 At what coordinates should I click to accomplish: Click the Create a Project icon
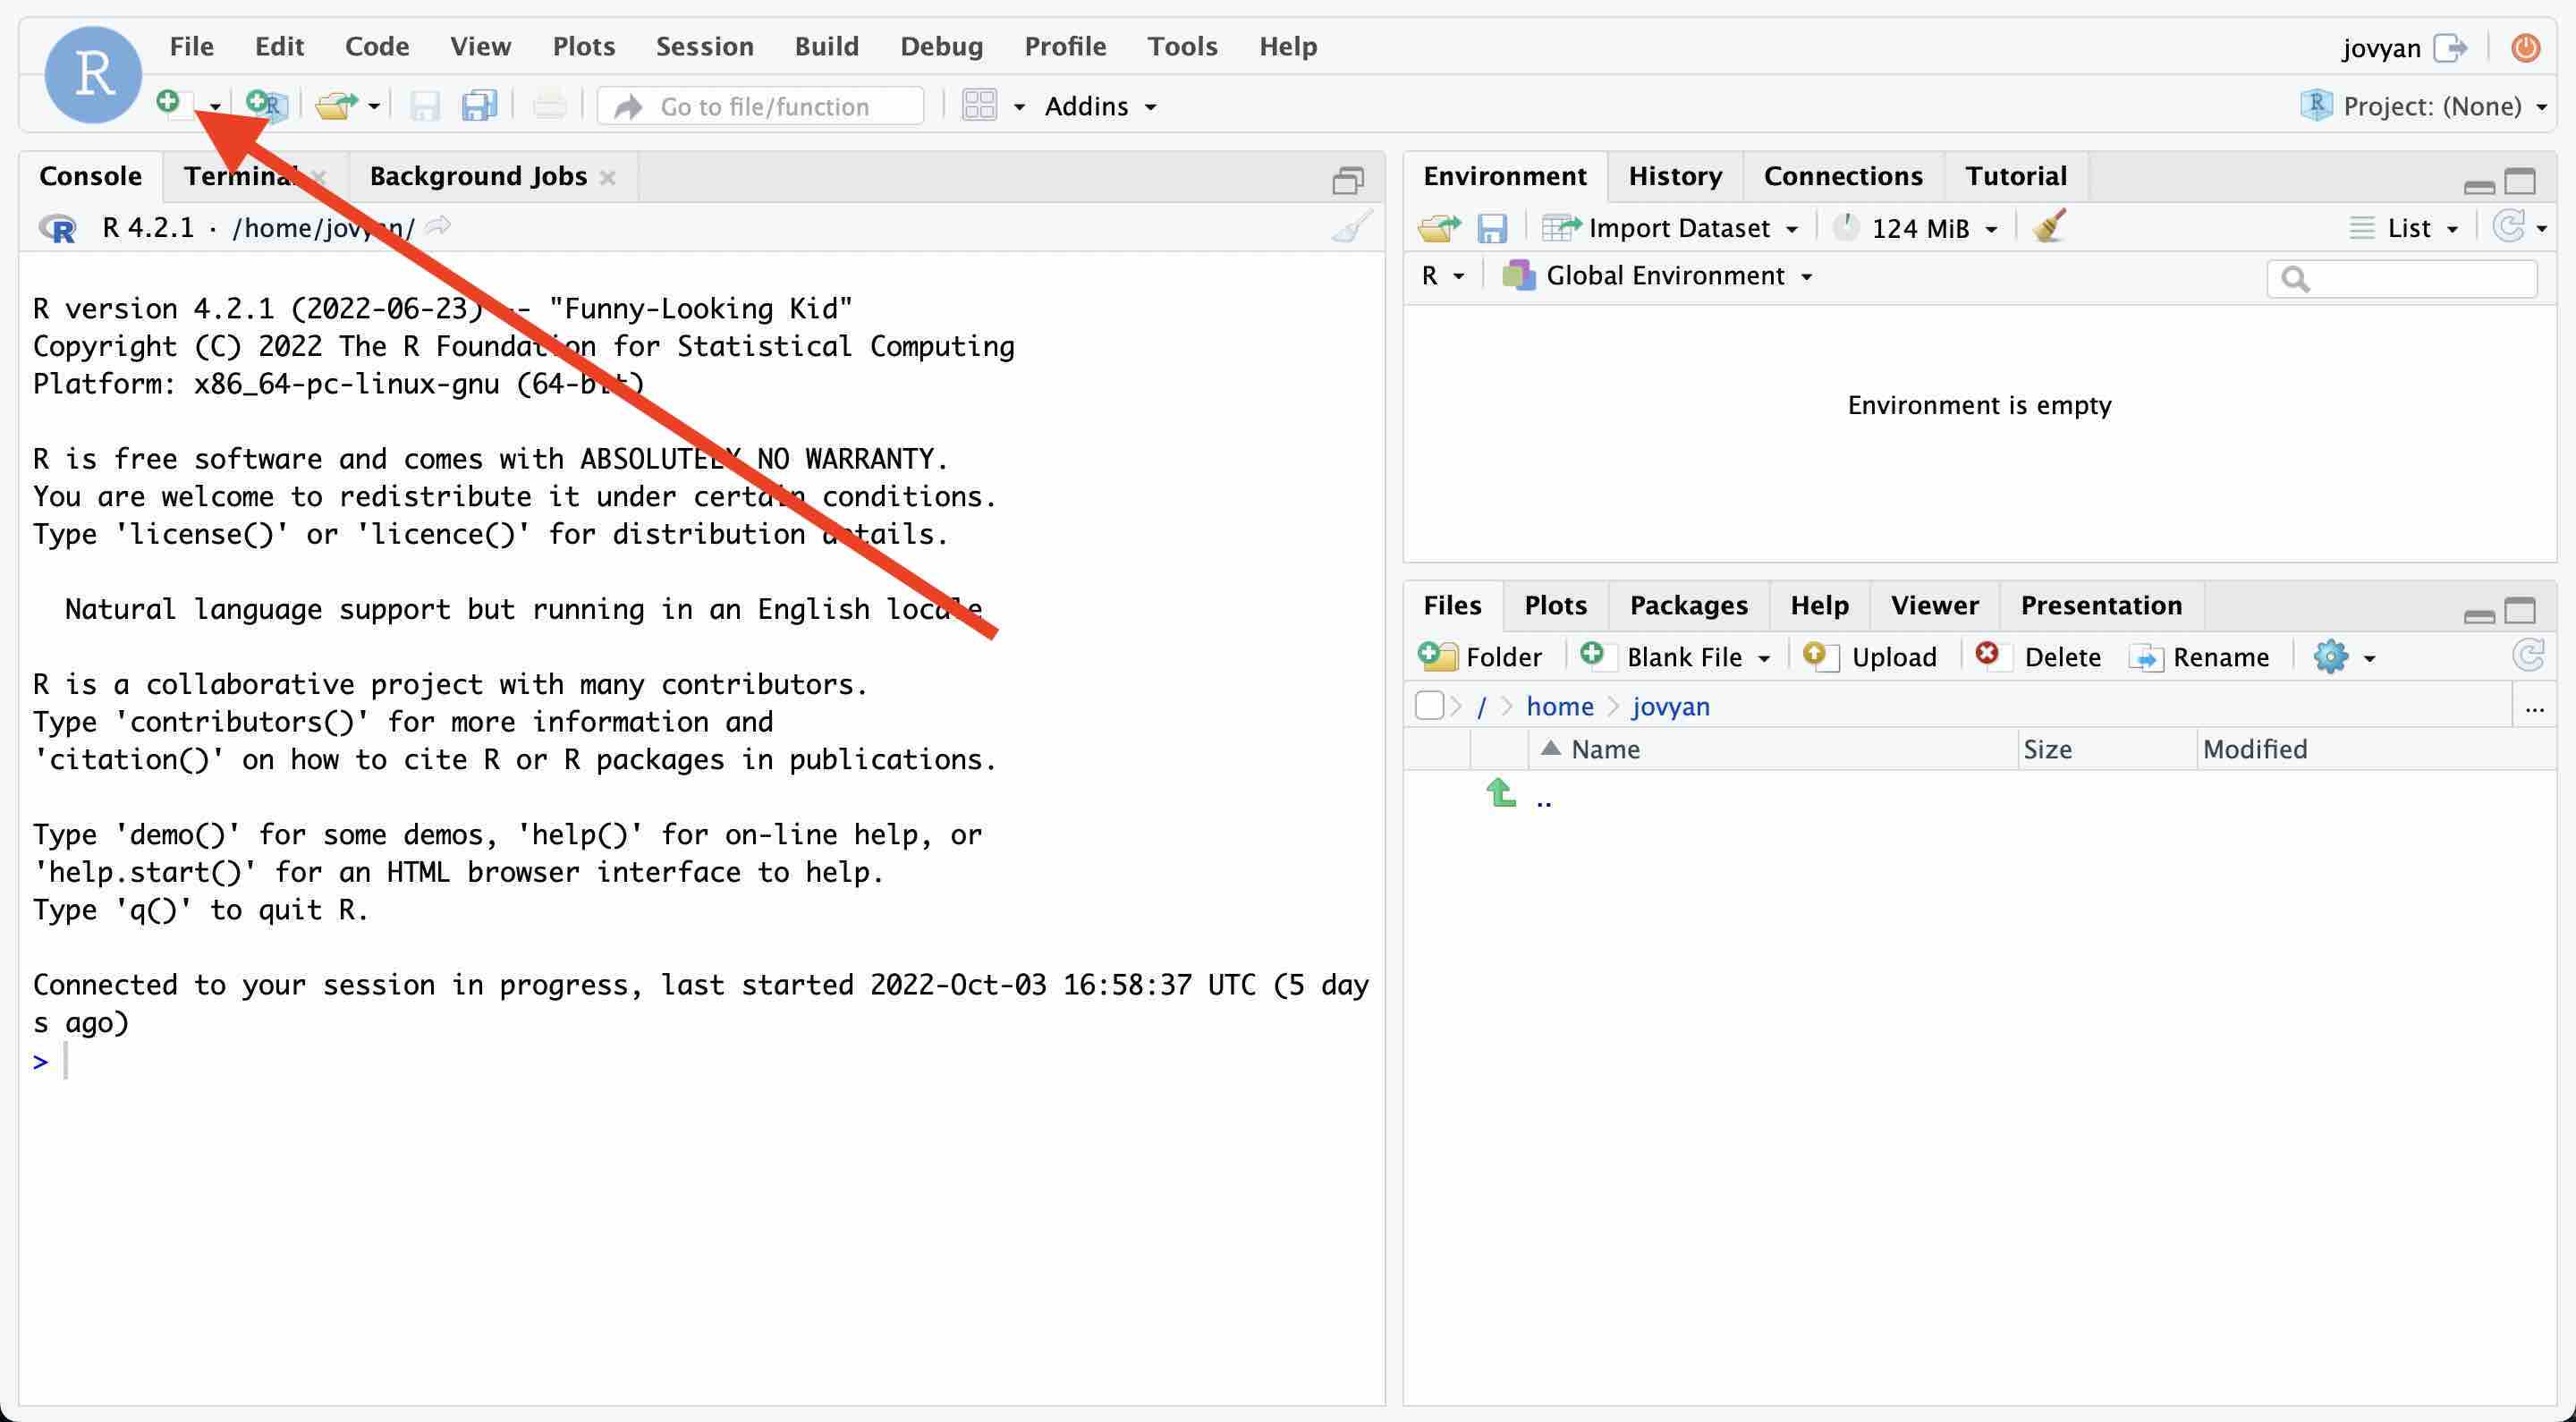(x=266, y=104)
